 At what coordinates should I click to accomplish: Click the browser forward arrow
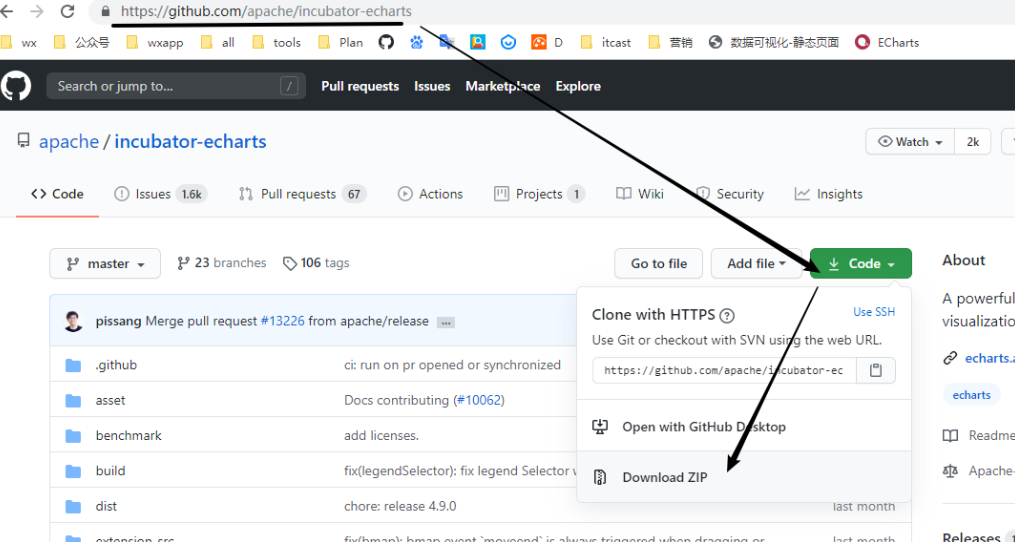point(36,11)
